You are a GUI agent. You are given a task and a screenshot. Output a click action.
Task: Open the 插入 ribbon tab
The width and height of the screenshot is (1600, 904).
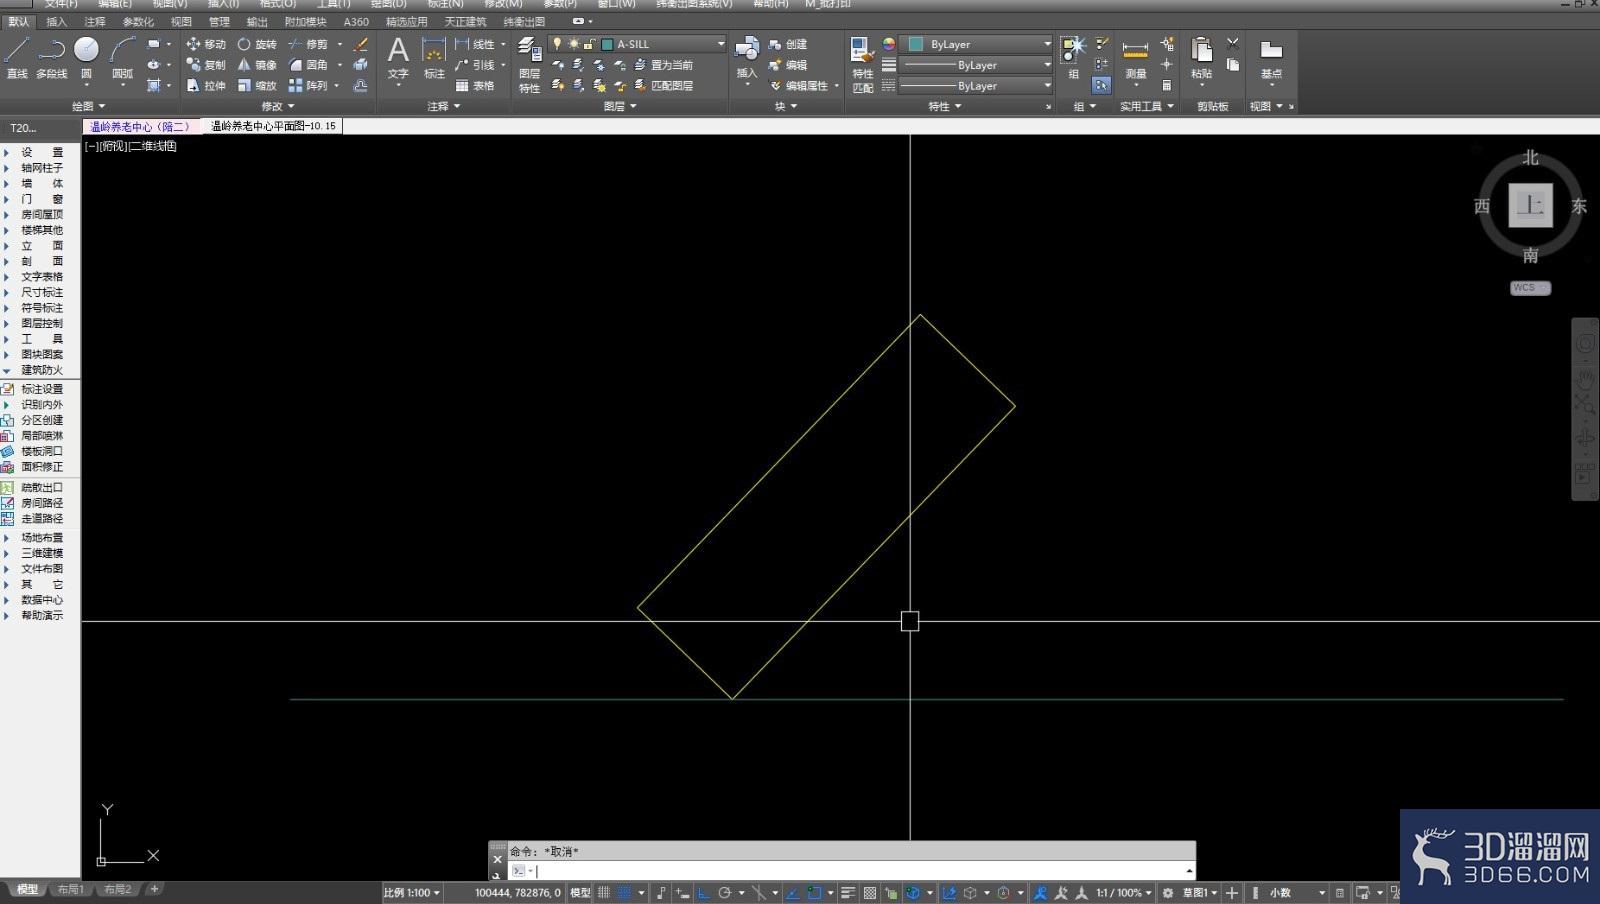(57, 21)
